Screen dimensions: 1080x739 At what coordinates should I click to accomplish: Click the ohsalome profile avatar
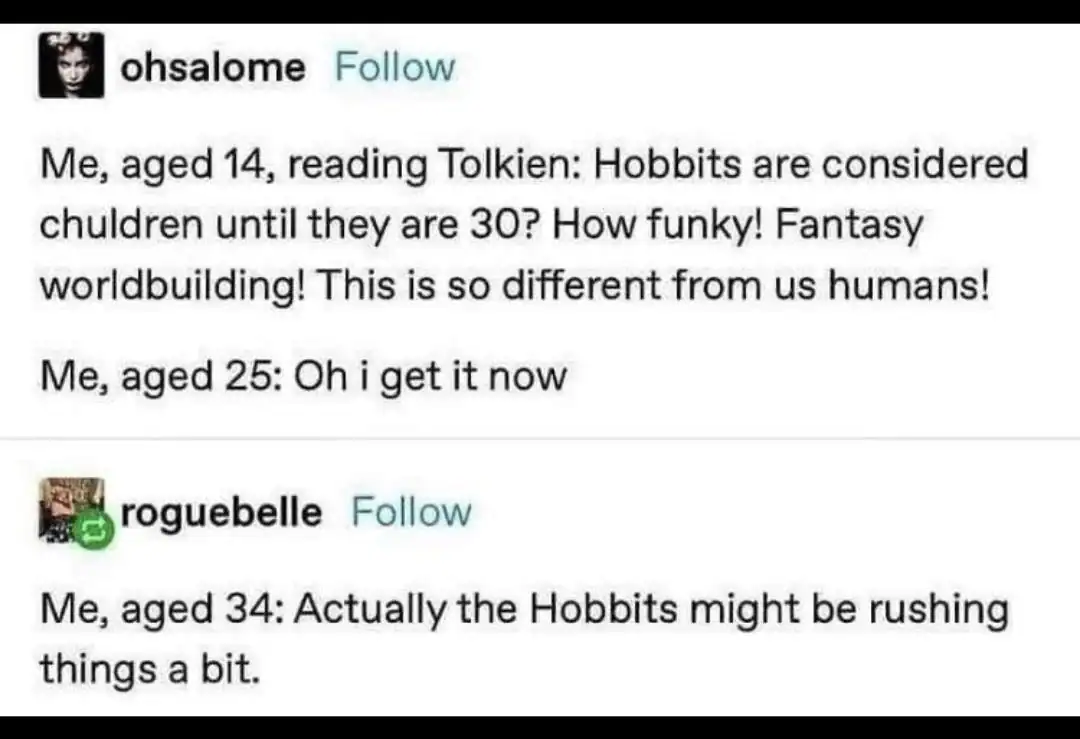point(71,67)
